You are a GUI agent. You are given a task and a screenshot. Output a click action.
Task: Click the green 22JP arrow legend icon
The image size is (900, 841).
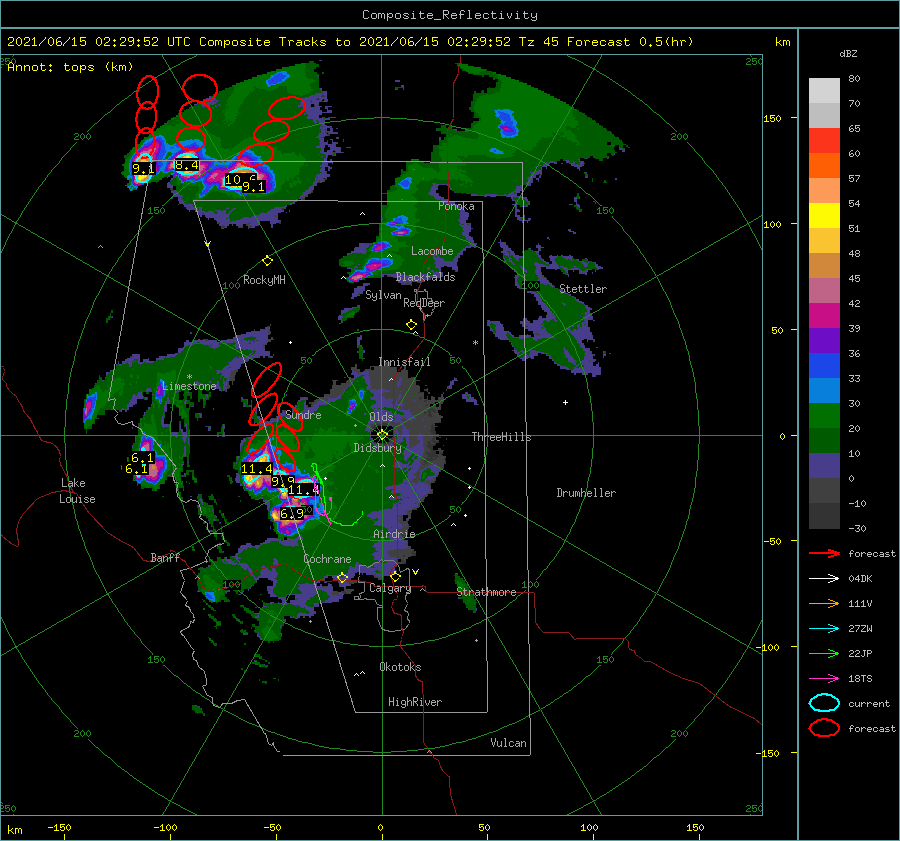[x=824, y=653]
